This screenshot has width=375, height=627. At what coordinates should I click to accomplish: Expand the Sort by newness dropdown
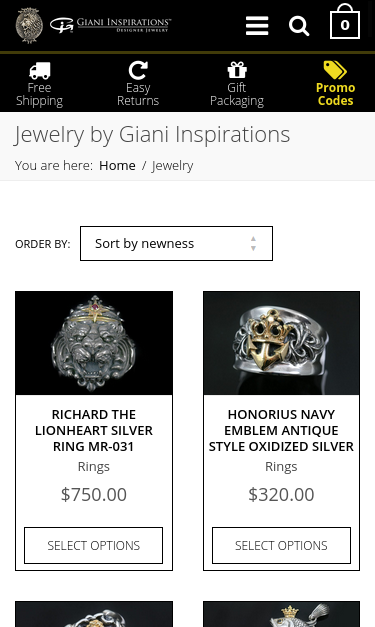176,244
